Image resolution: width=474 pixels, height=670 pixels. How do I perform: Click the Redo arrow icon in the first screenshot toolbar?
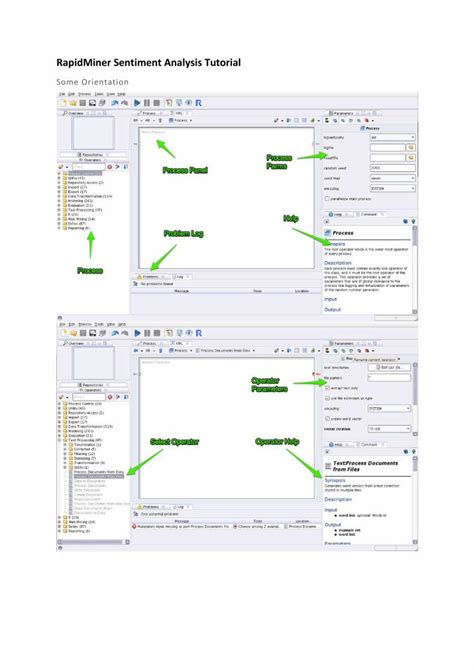coord(124,103)
